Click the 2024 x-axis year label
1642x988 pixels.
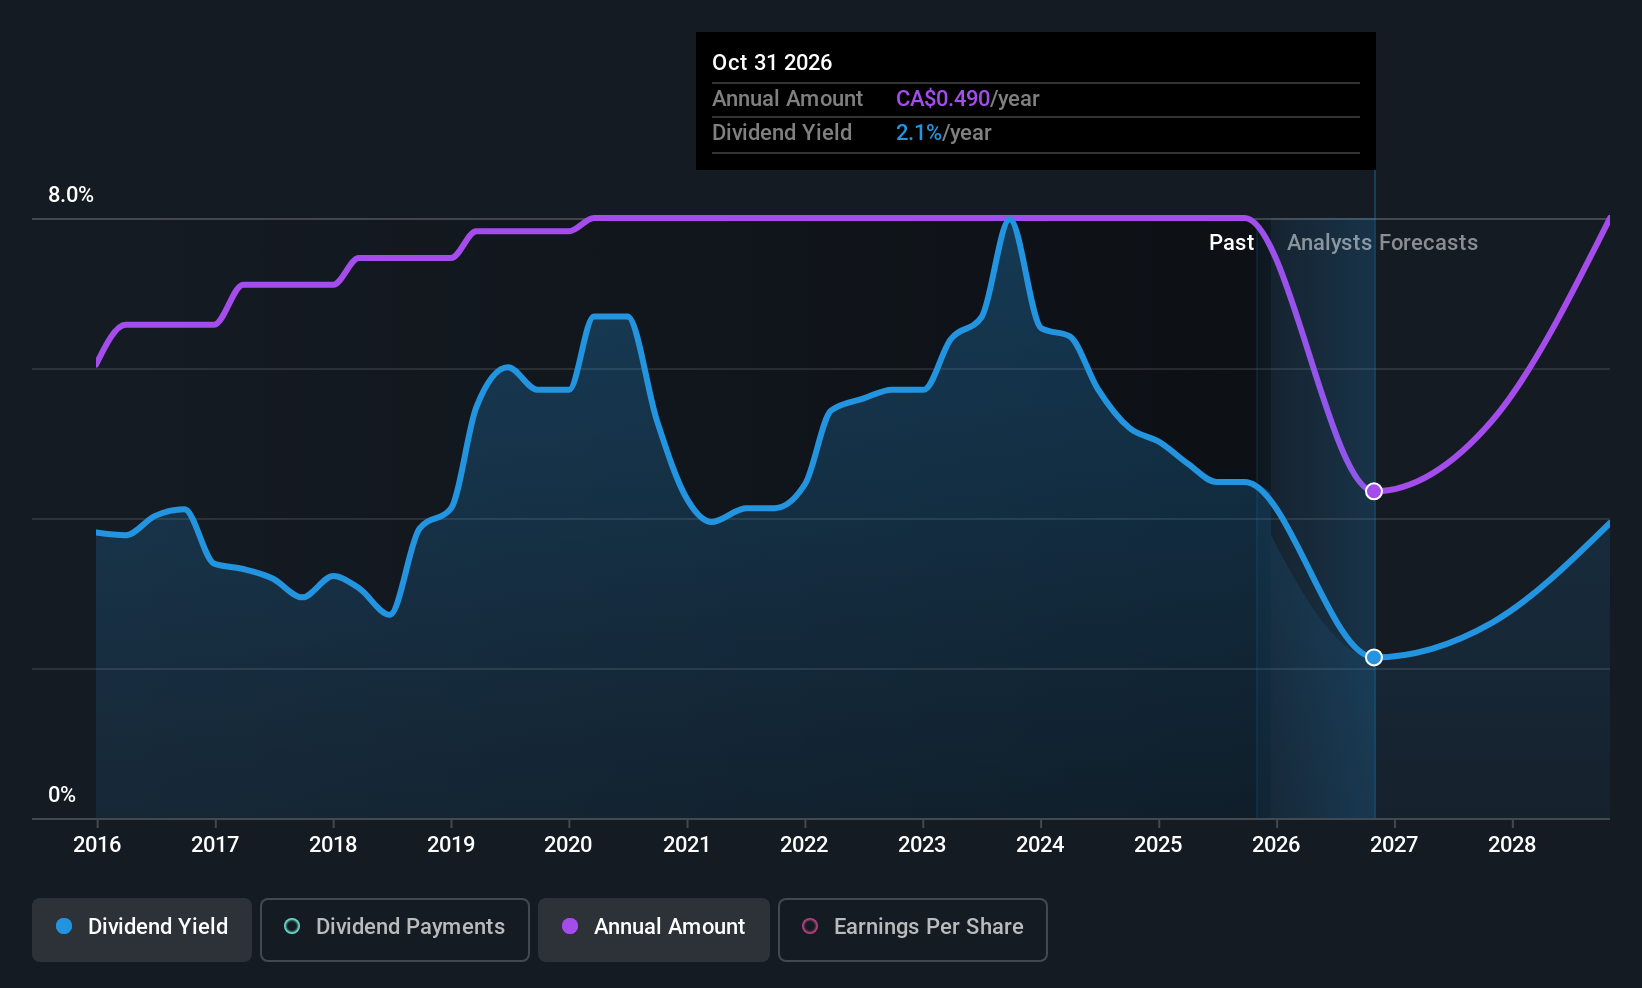pos(1040,845)
